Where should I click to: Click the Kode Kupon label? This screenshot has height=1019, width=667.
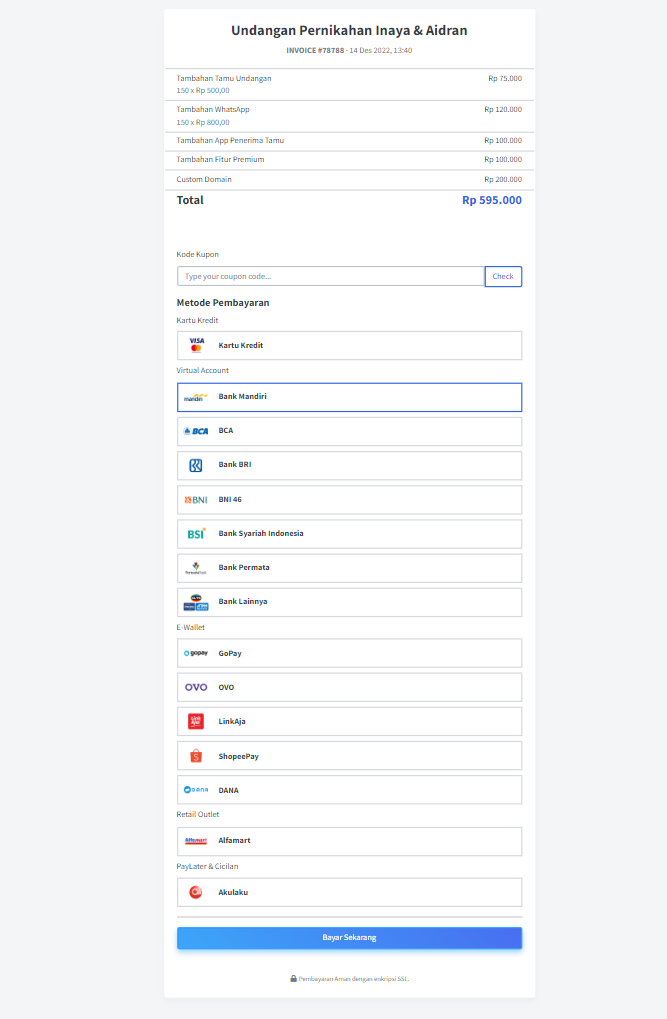(198, 254)
